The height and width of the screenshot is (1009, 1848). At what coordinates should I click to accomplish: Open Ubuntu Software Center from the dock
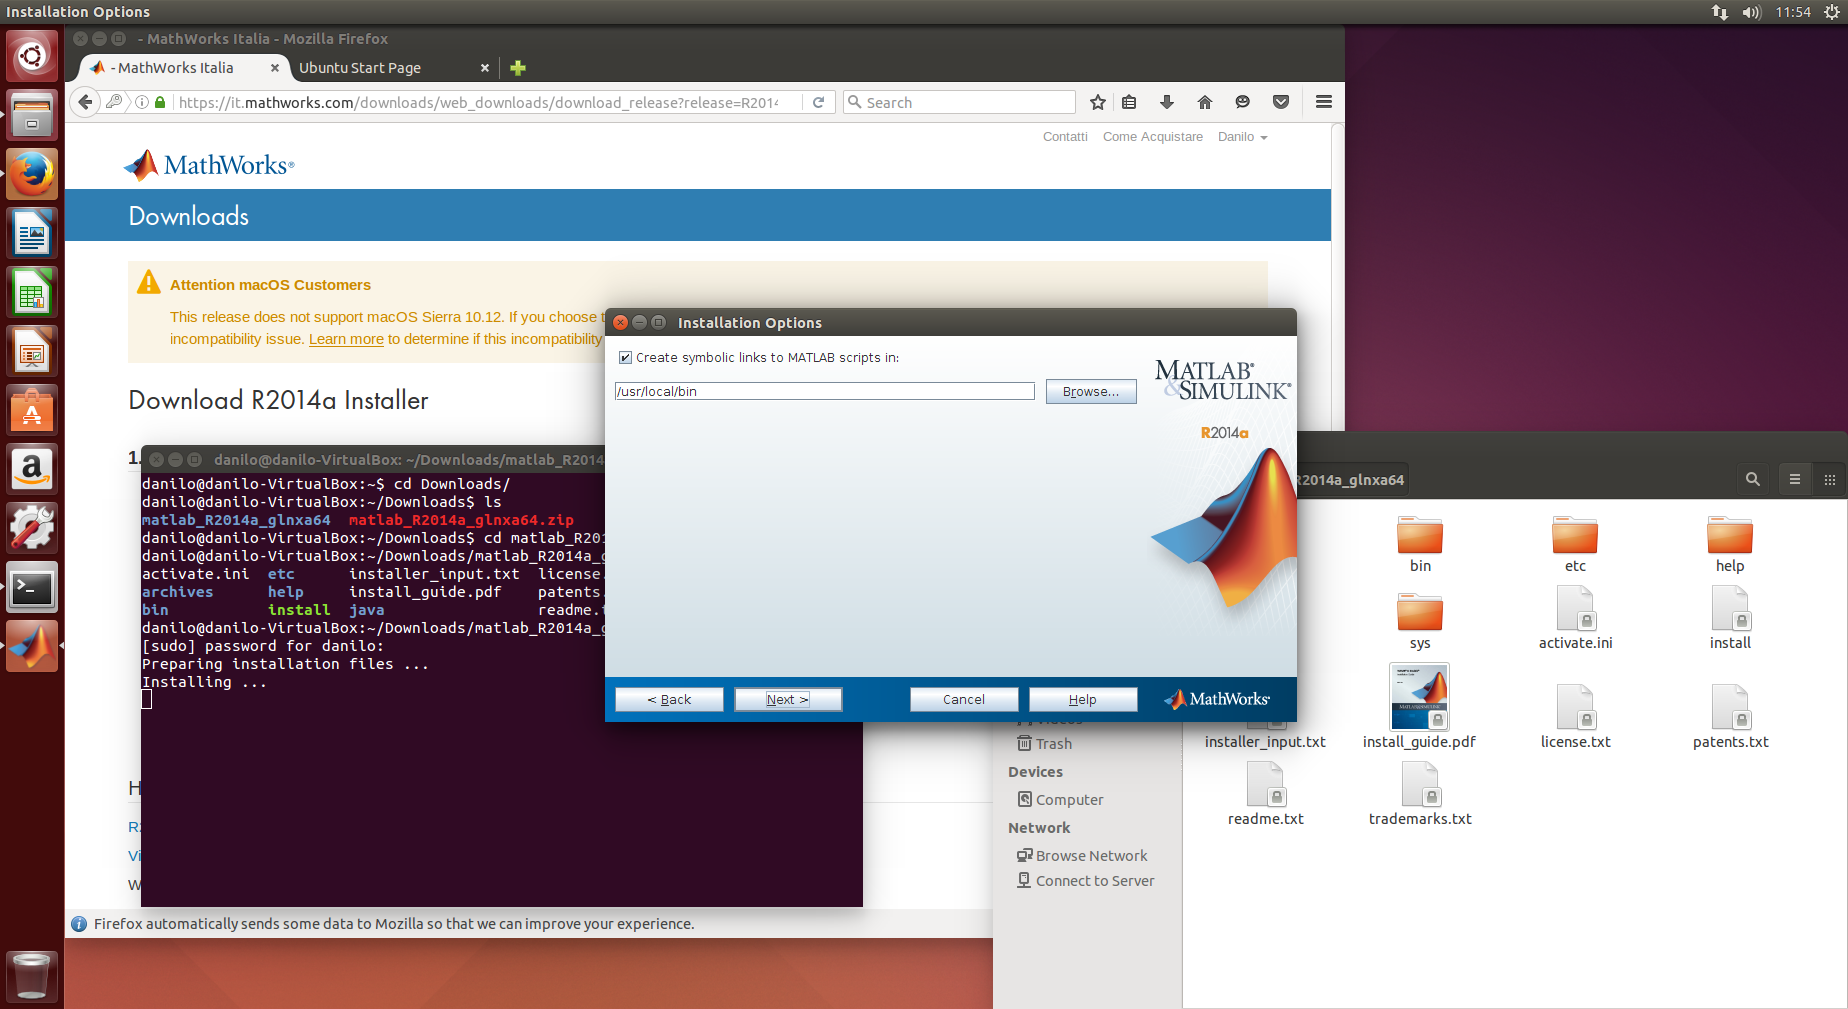(32, 410)
